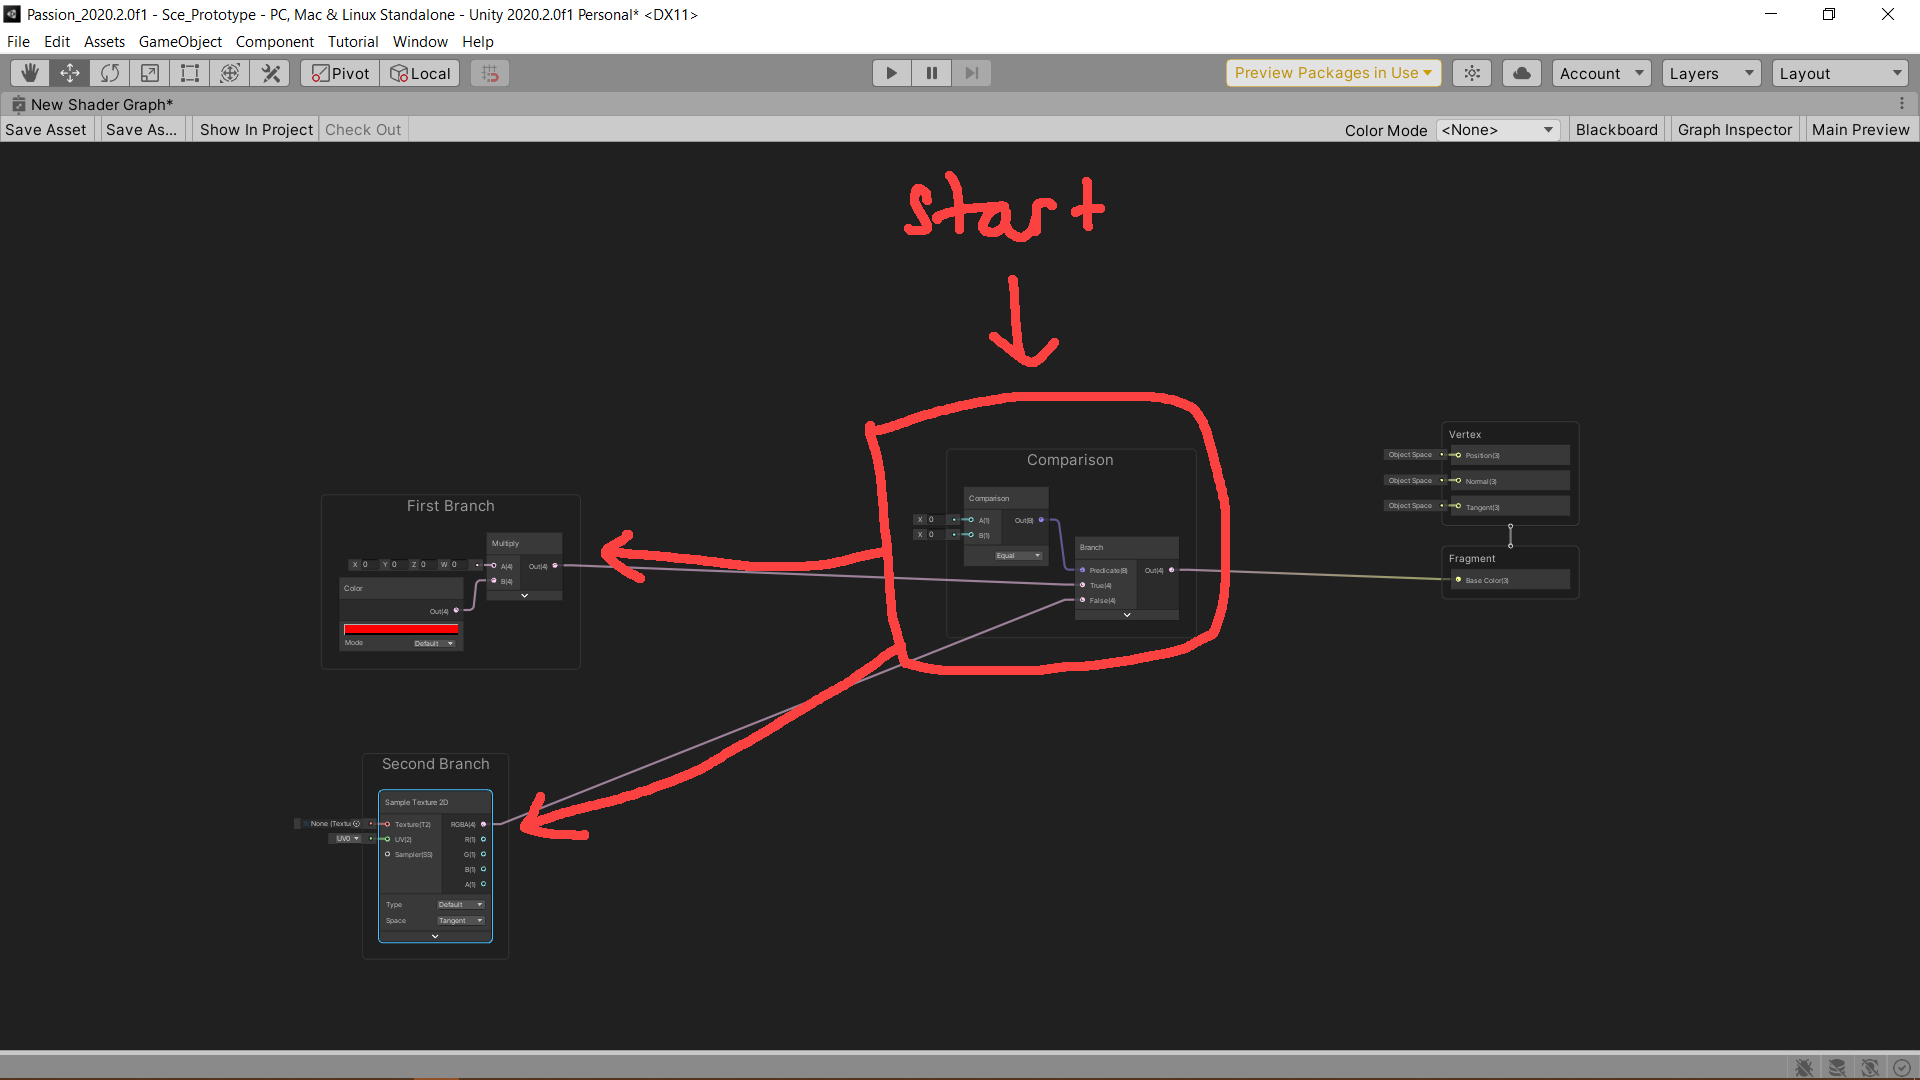Toggle Local handle orientation mode
The width and height of the screenshot is (1920, 1080).
click(419, 72)
